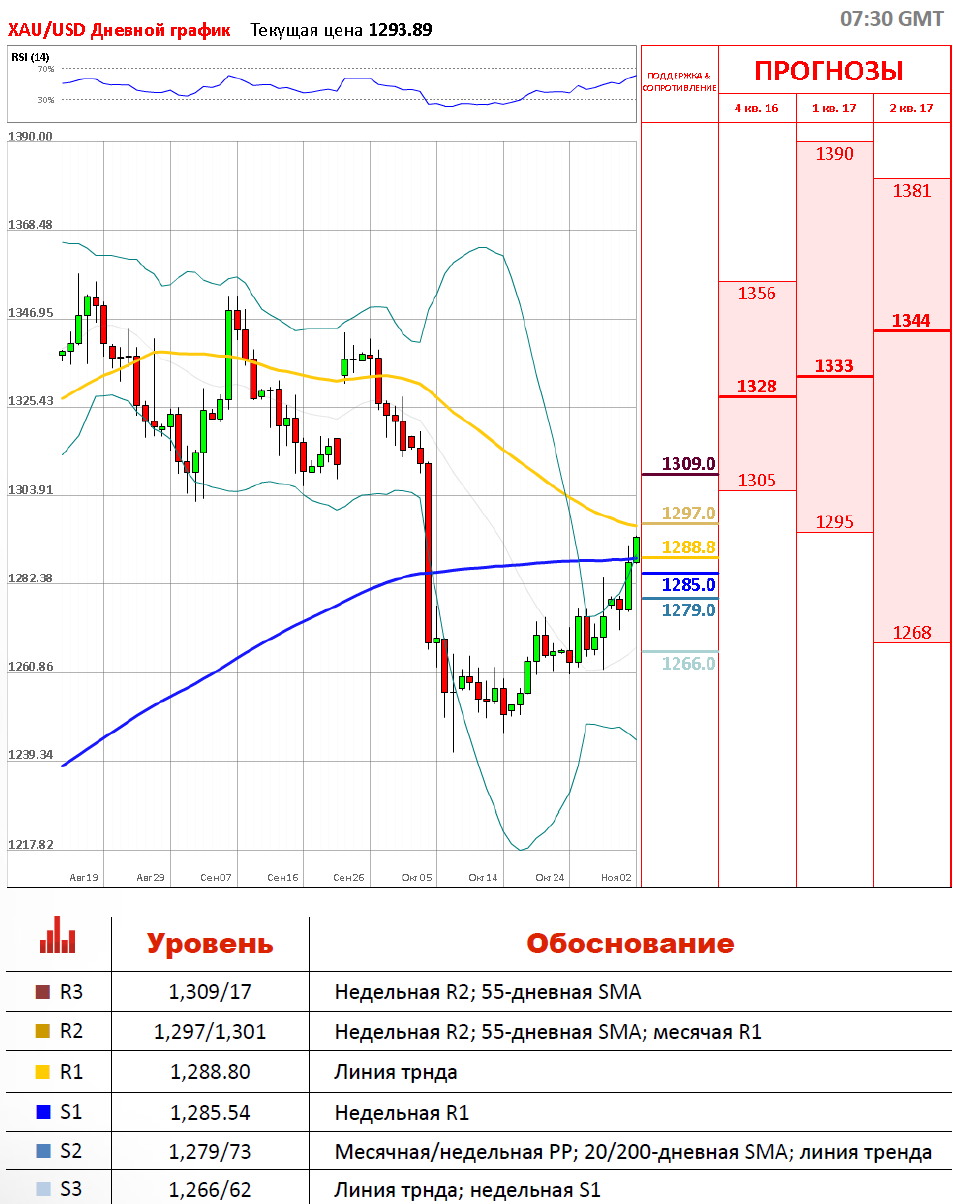Select the S3 light blue marker

point(42,1189)
